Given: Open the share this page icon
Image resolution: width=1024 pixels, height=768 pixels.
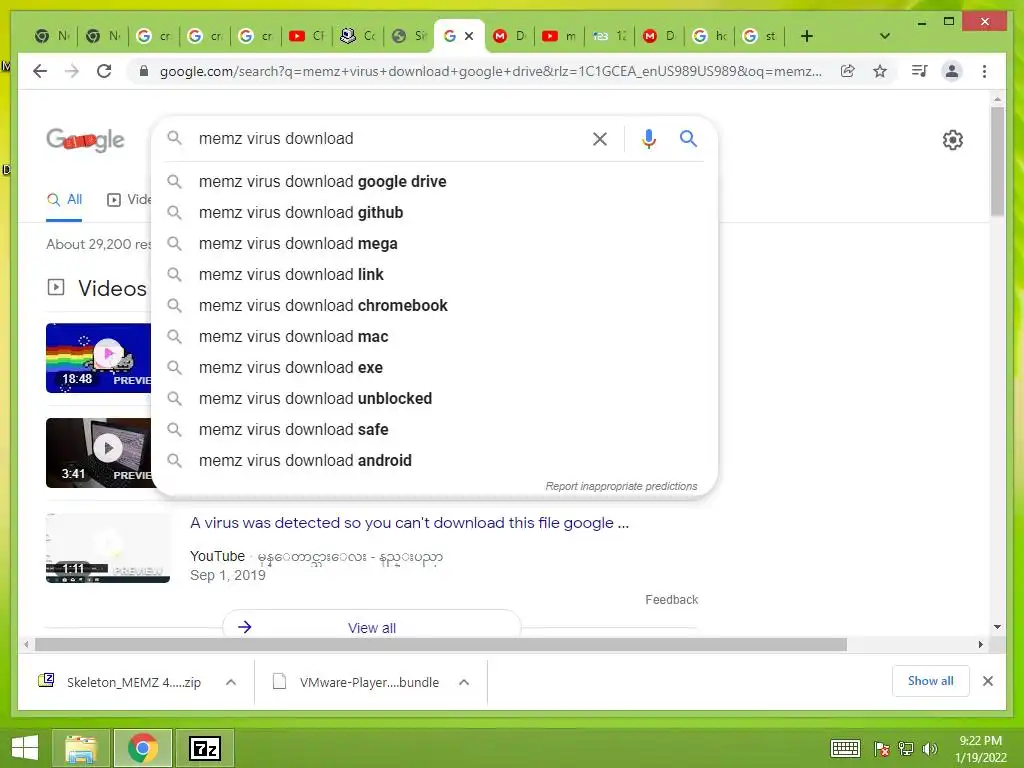Looking at the screenshot, I should [x=848, y=71].
